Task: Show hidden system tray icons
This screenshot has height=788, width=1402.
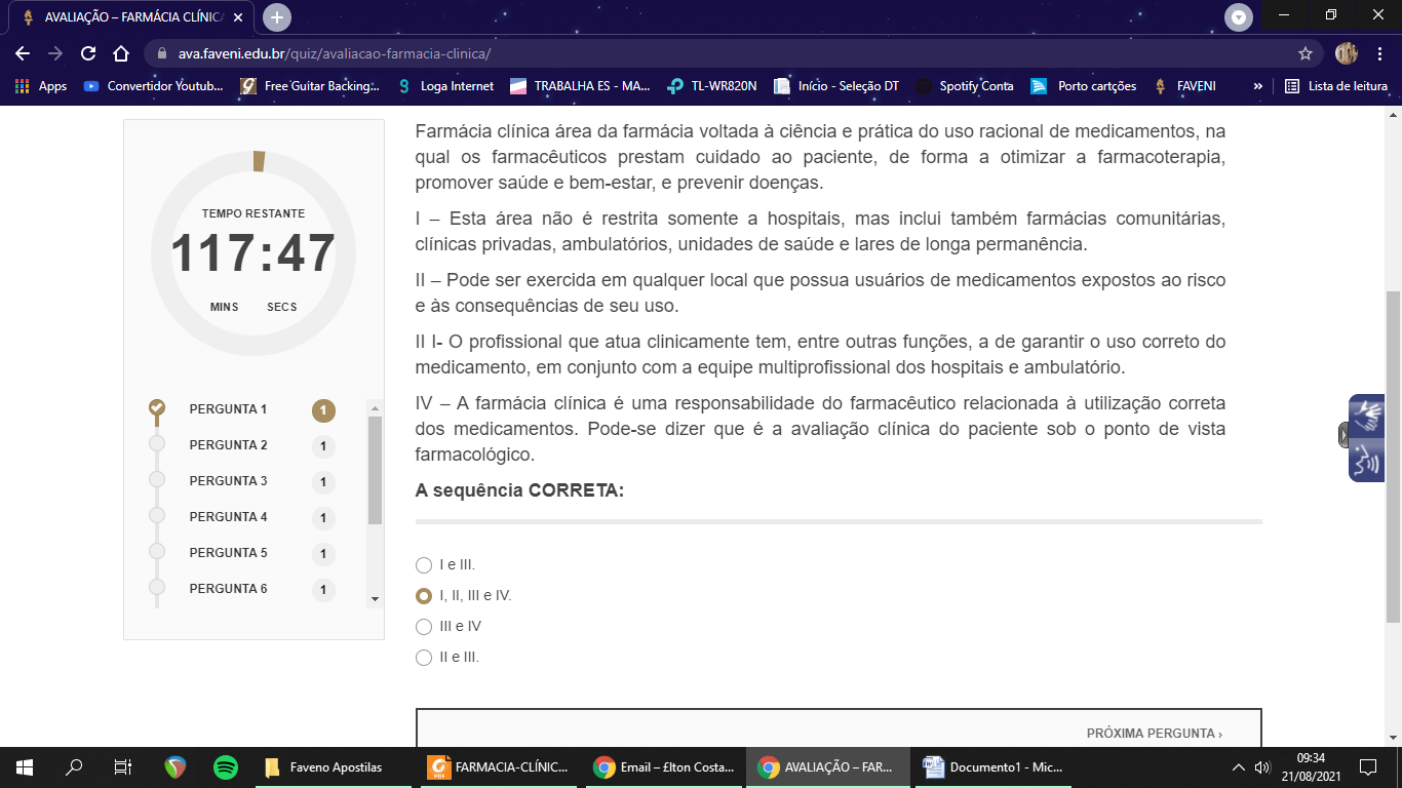Action: [x=1238, y=767]
